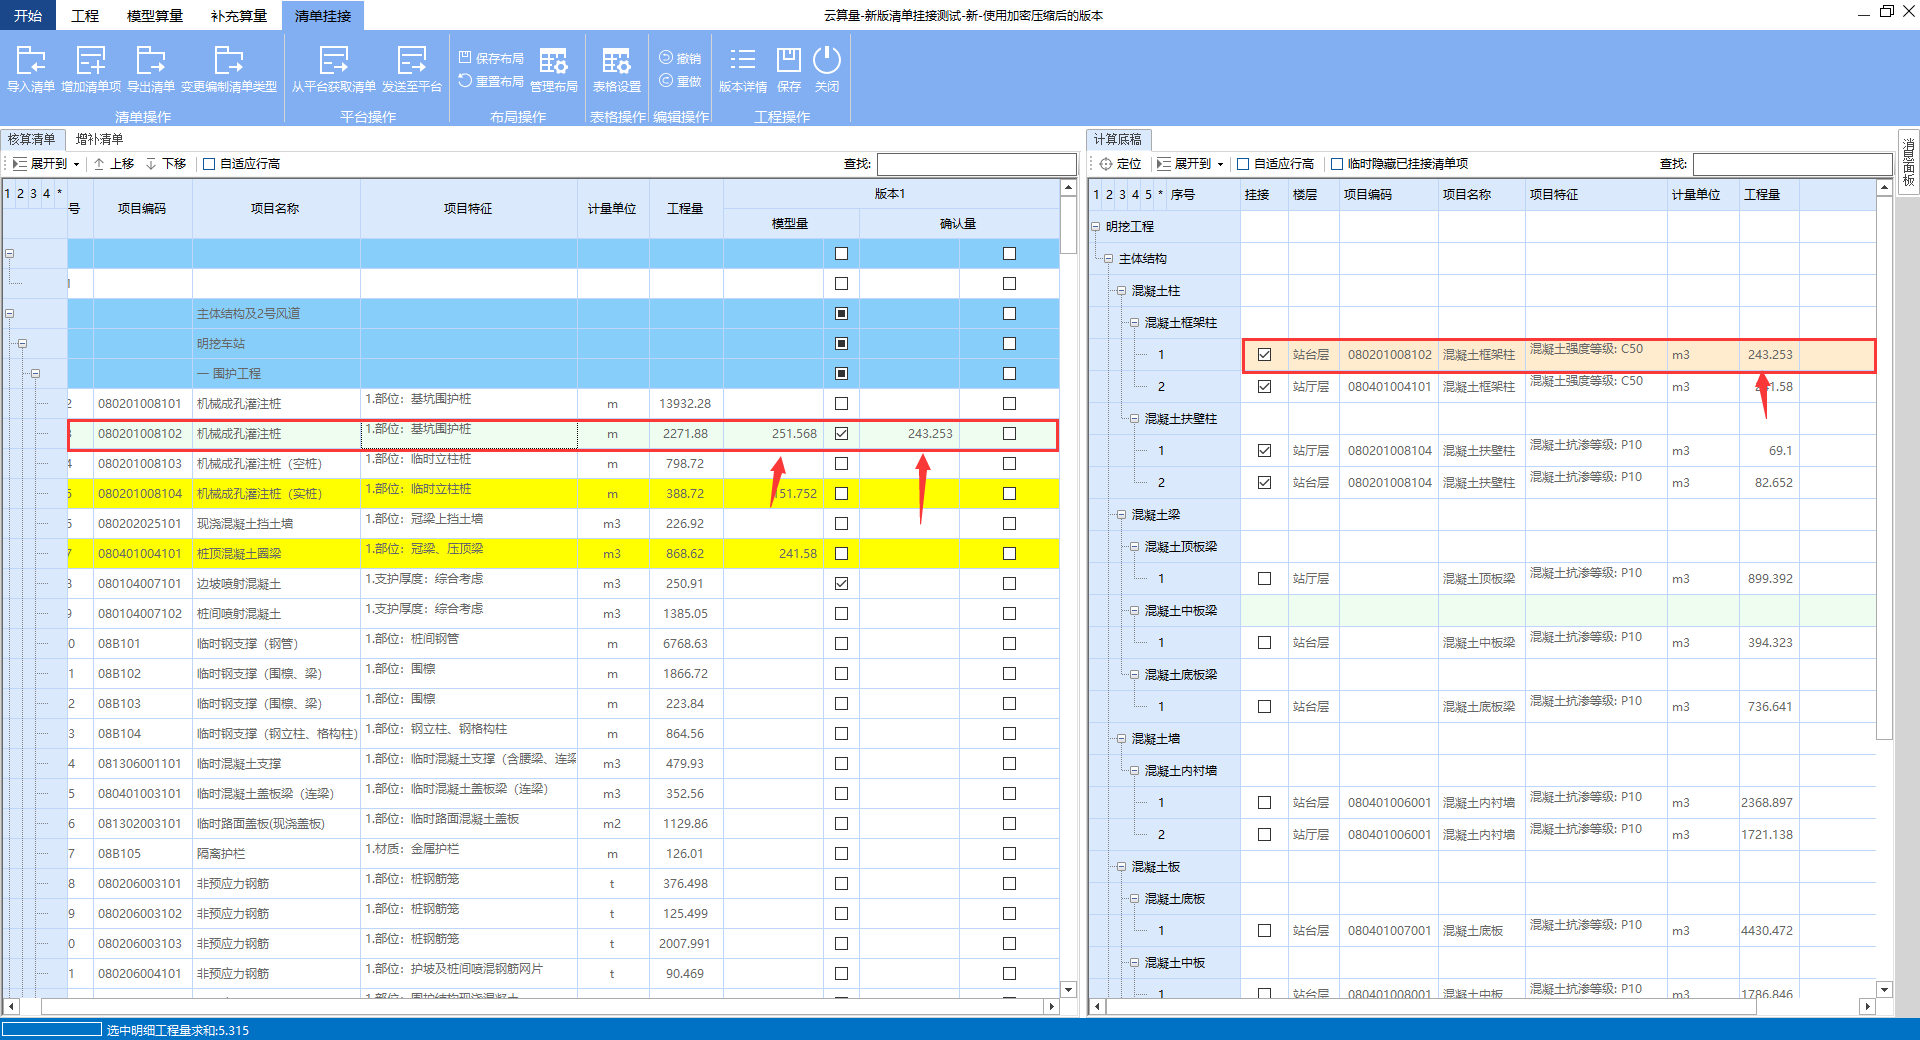
Task: Click the 上移 move up icon
Action: tap(100, 163)
